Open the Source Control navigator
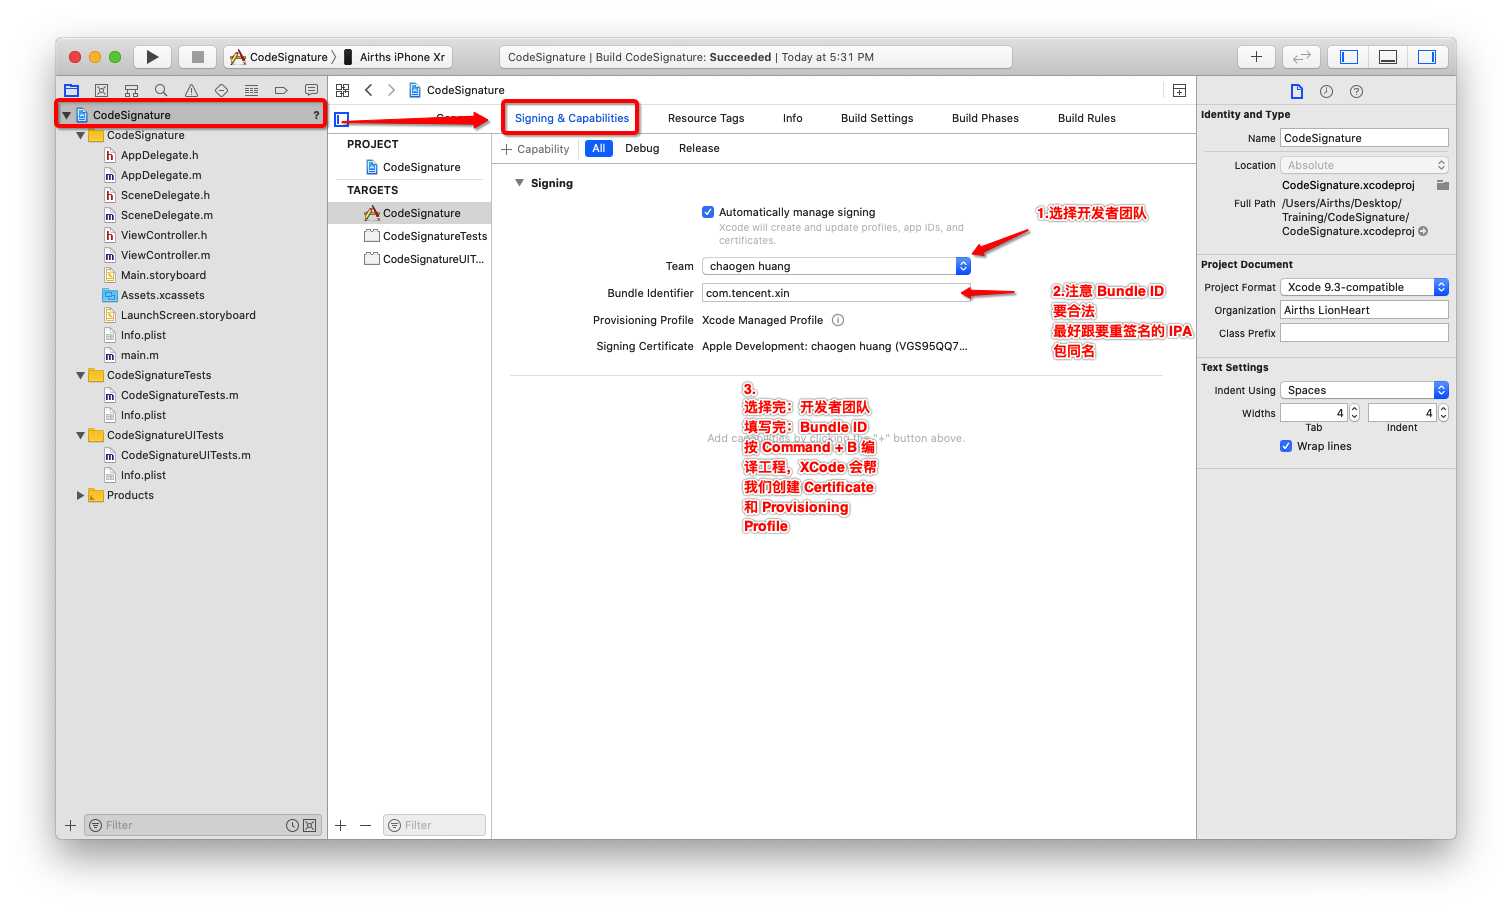The height and width of the screenshot is (913, 1512). 101,90
